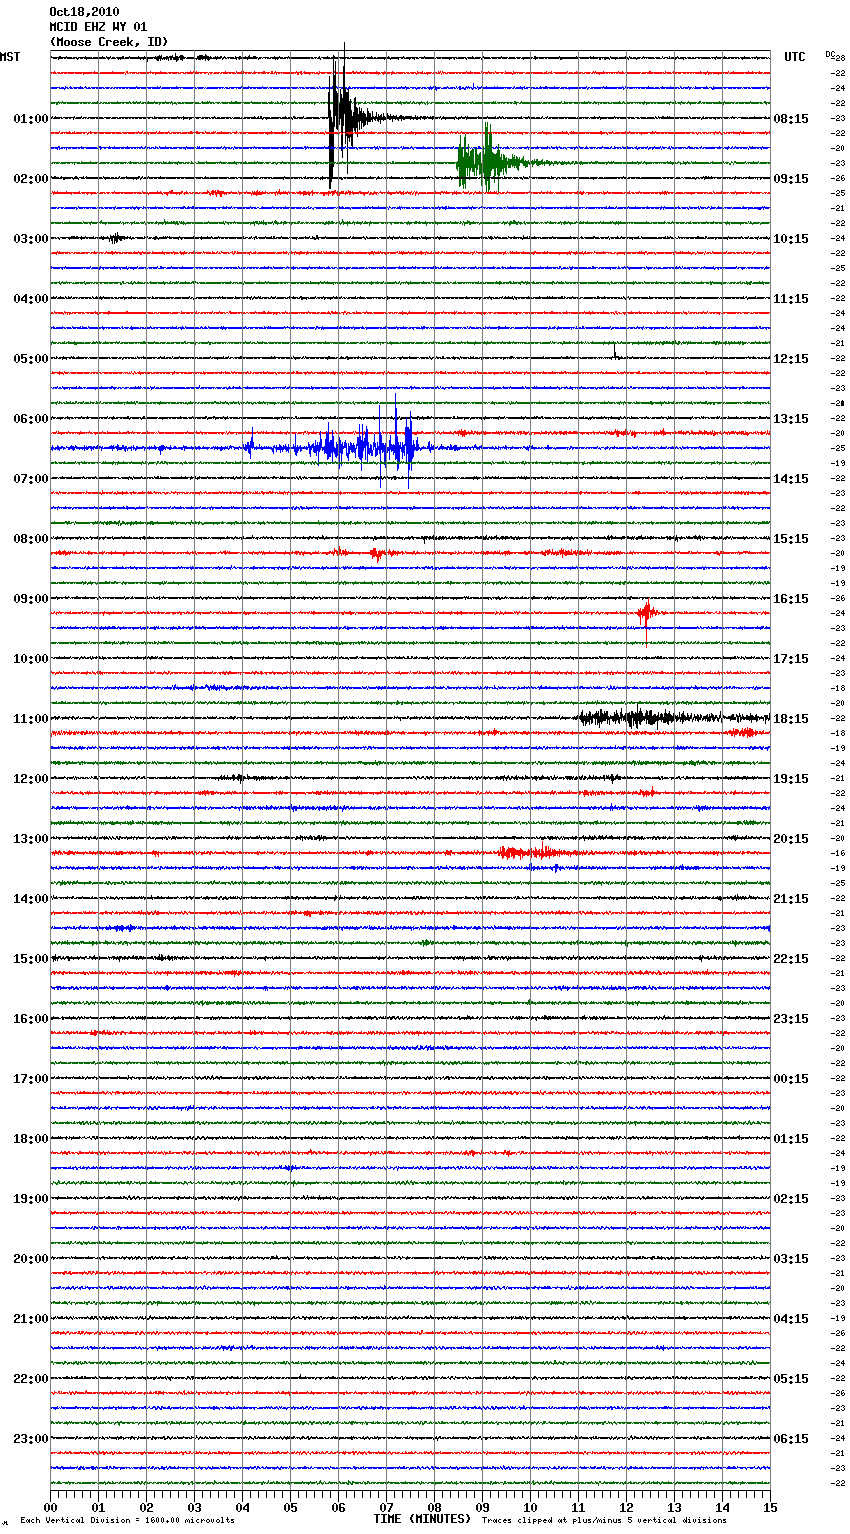This screenshot has width=850, height=1534.
Task: Select the 13:15 UTC time label
Action: click(791, 419)
